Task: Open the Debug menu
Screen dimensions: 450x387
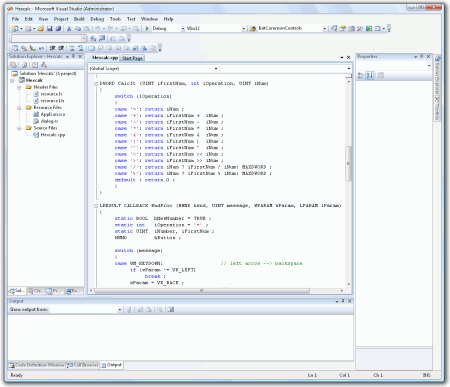Action: click(97, 19)
